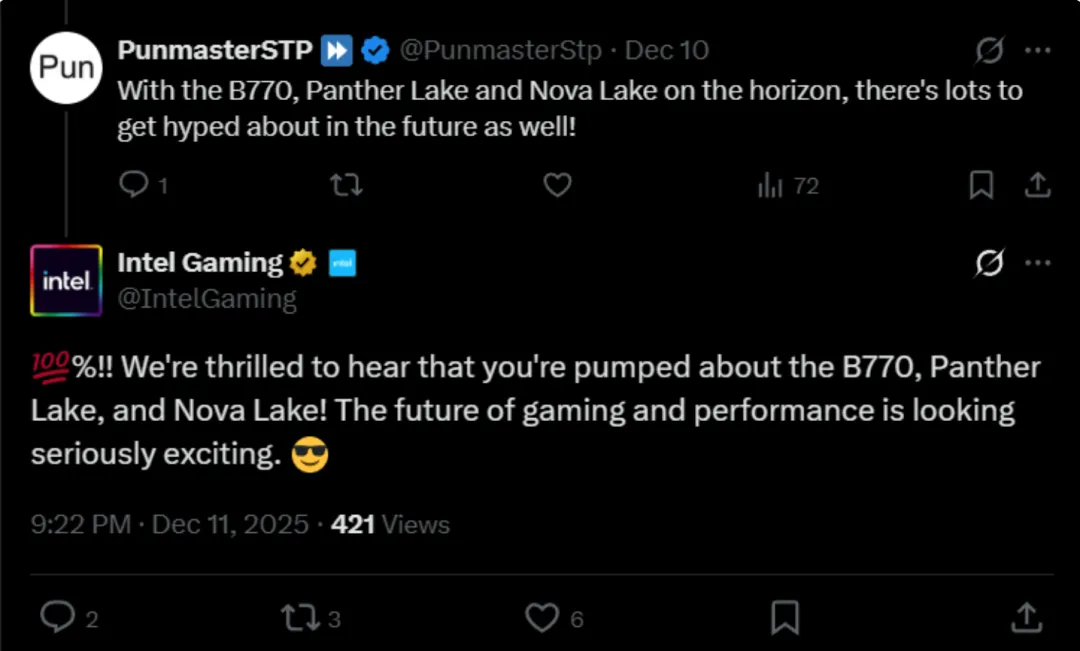This screenshot has height=651, width=1080.
Task: Click the Intel affiliation badge
Action: tap(343, 264)
